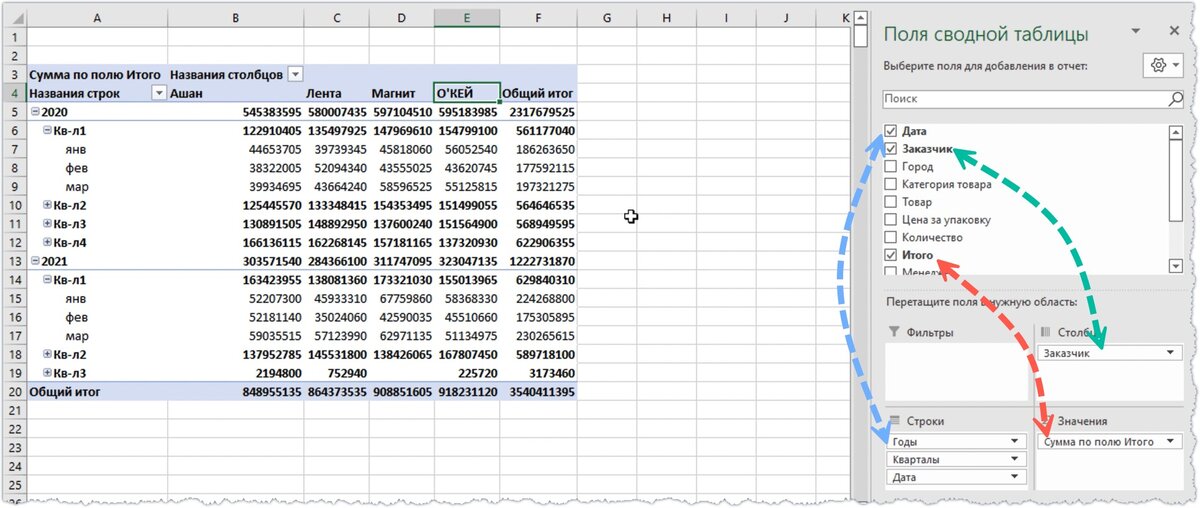Collapse the 2021 year group
Viewport: 1200px width, 508px height.
tap(35, 260)
